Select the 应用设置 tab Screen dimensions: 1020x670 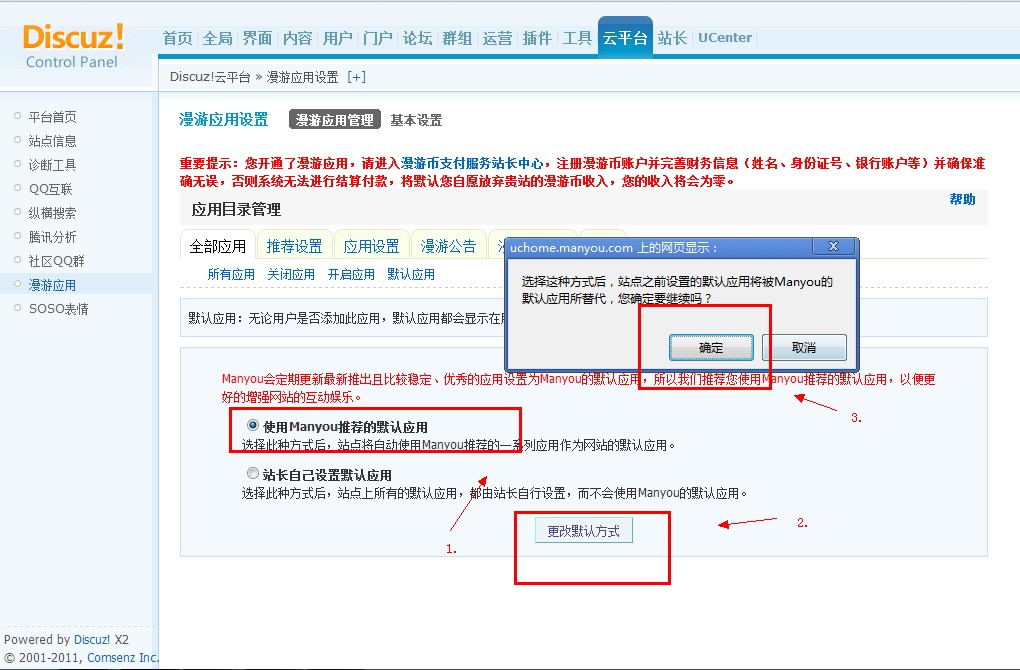(x=371, y=246)
